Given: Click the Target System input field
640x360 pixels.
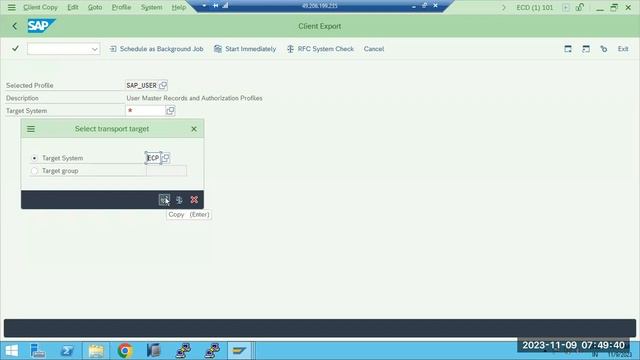Looking at the screenshot, I should (x=145, y=111).
